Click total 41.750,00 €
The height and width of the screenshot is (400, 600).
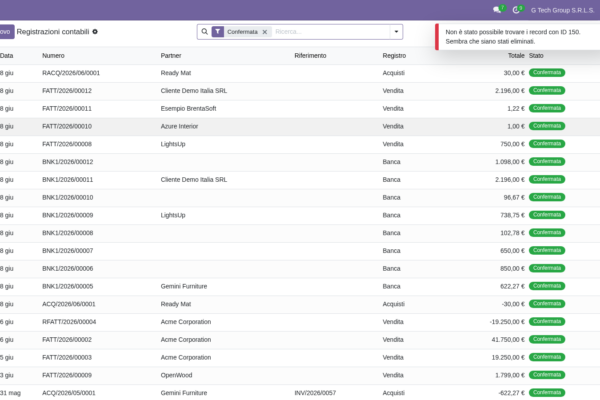point(508,340)
